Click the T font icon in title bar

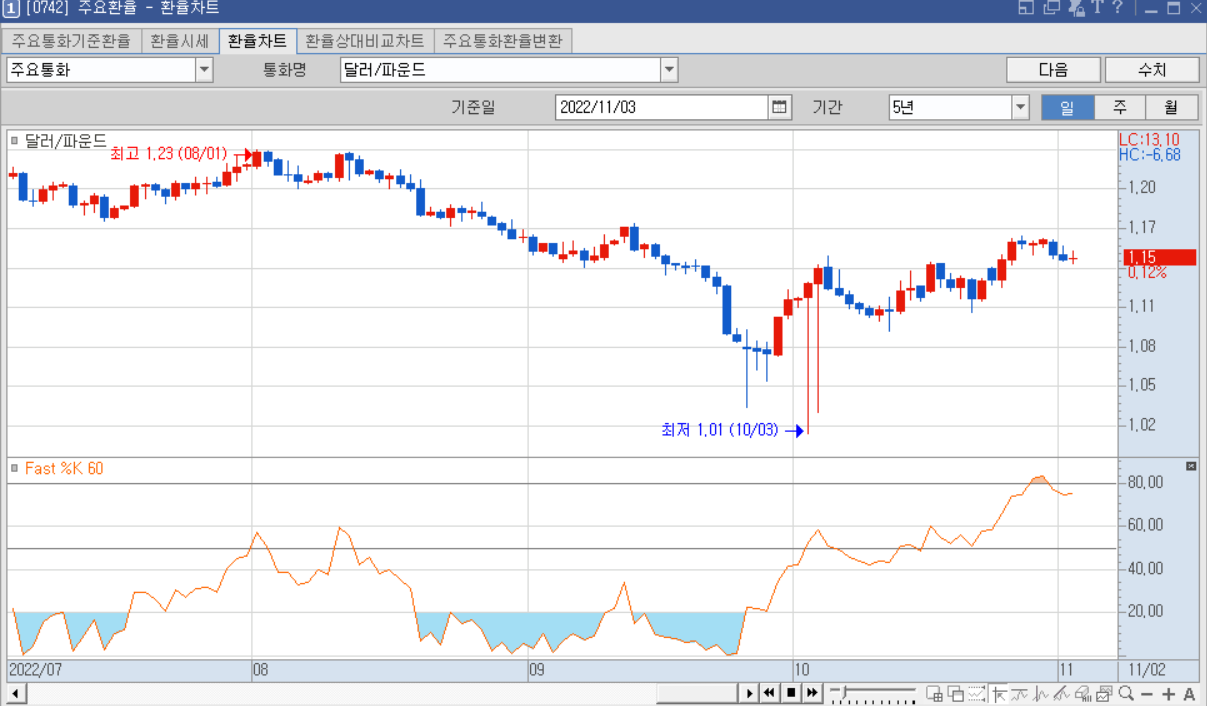1096,8
